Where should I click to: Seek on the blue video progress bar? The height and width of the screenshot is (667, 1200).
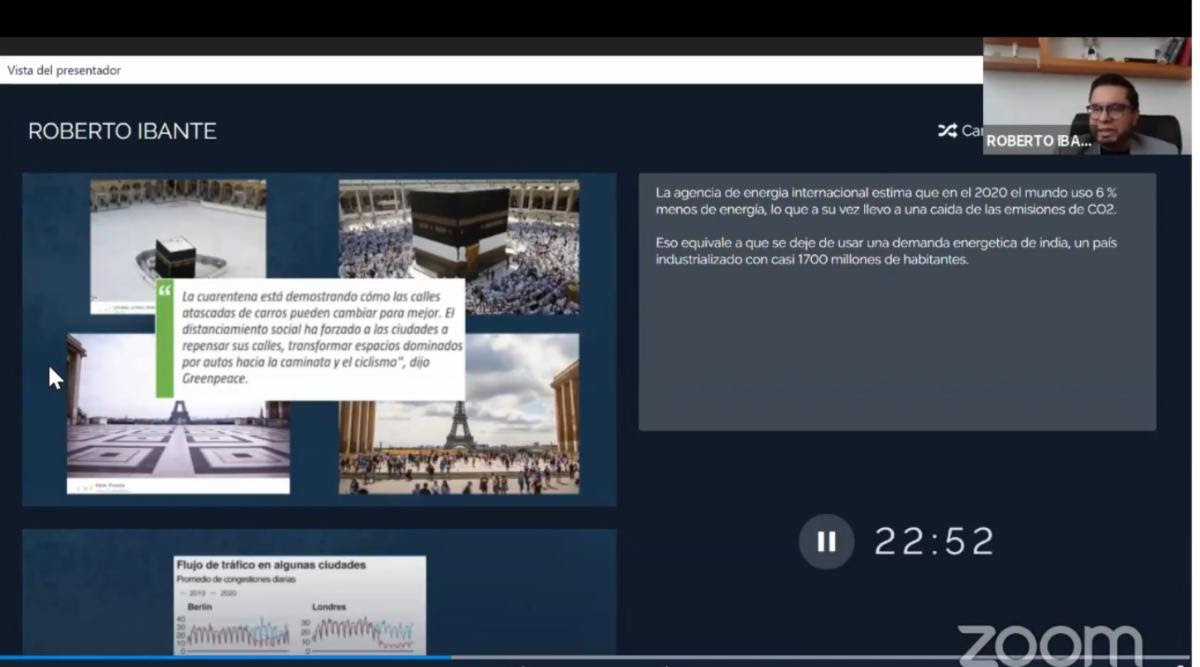[225, 658]
